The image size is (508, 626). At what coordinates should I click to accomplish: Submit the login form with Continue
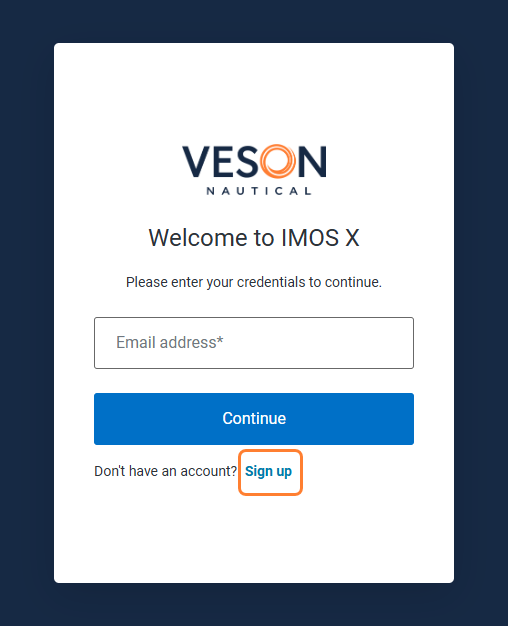click(254, 419)
